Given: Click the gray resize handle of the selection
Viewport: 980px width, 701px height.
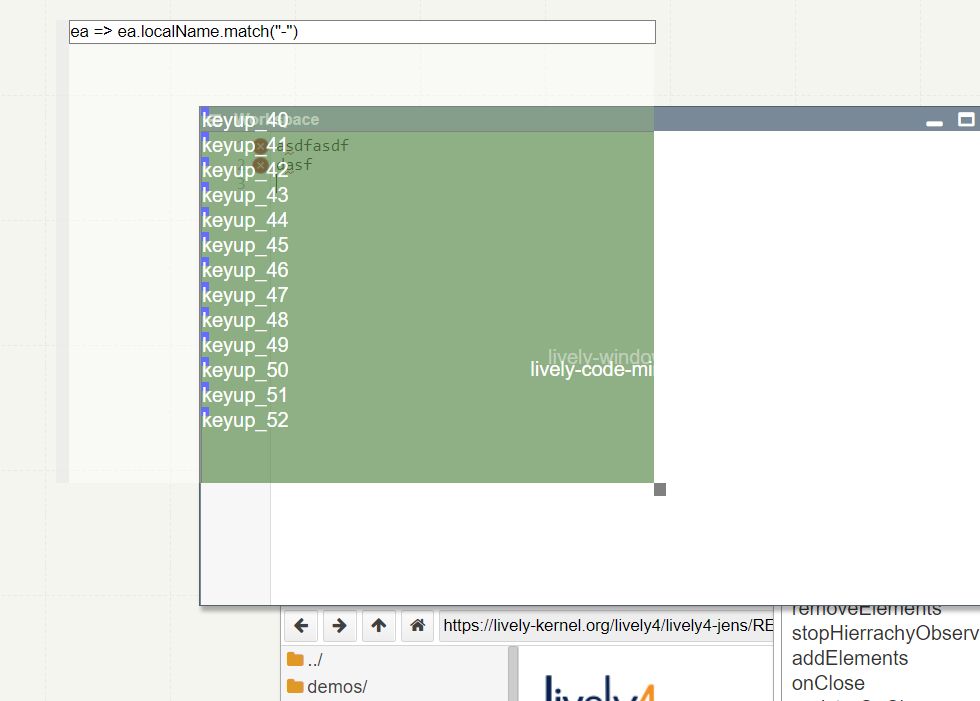Looking at the screenshot, I should point(660,489).
